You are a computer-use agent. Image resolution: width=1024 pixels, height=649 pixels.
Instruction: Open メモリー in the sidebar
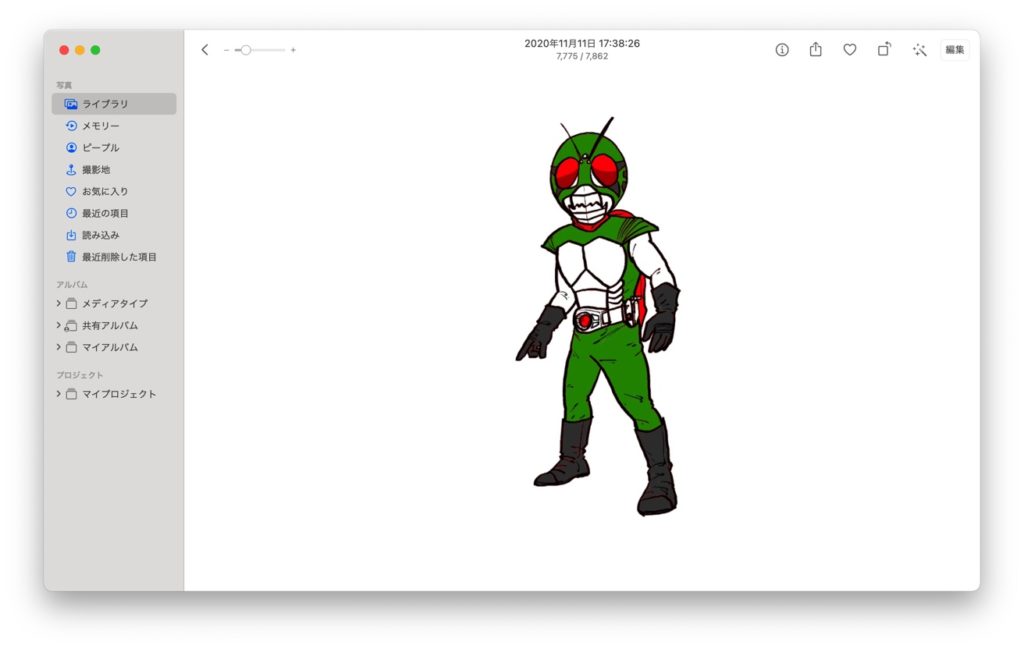pos(114,125)
